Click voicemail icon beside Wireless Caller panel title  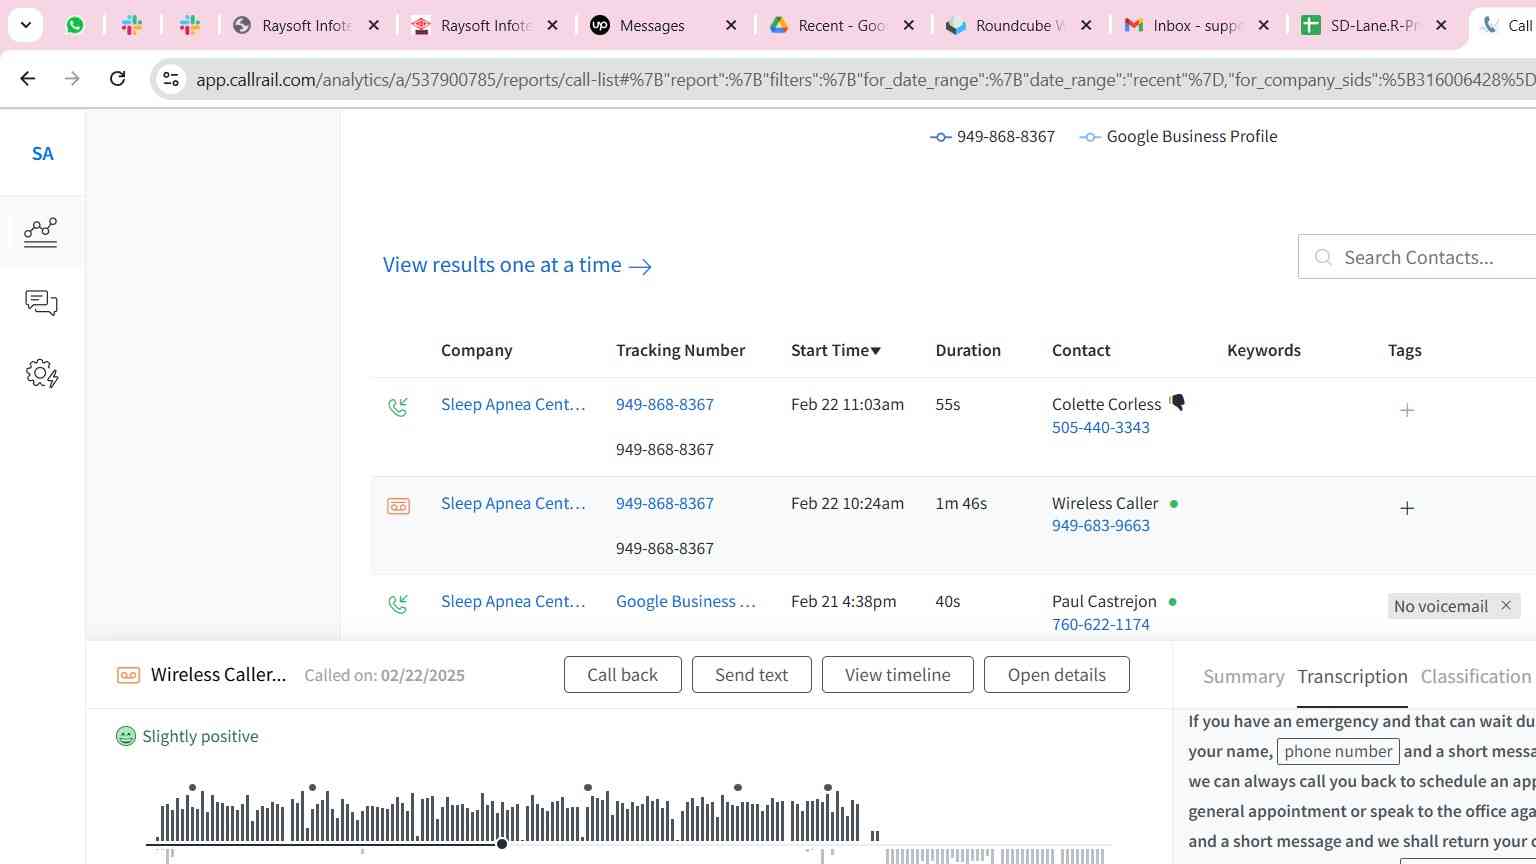coord(128,675)
